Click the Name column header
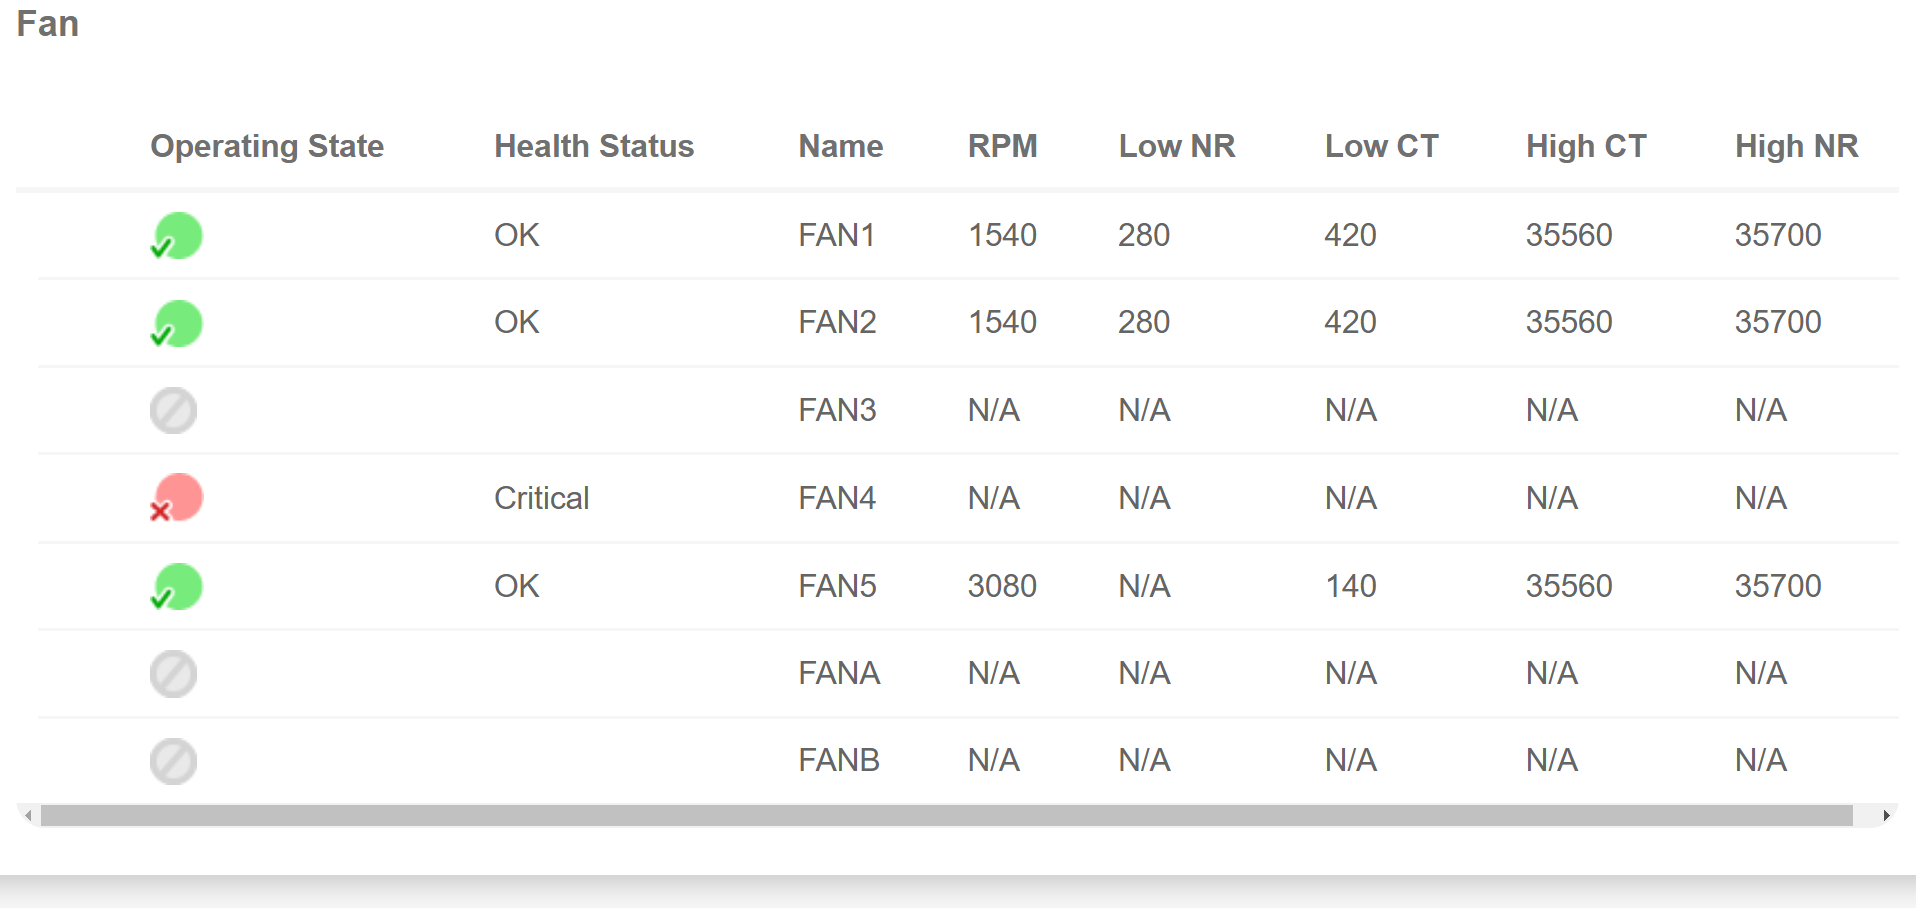The width and height of the screenshot is (1916, 908). click(x=841, y=146)
